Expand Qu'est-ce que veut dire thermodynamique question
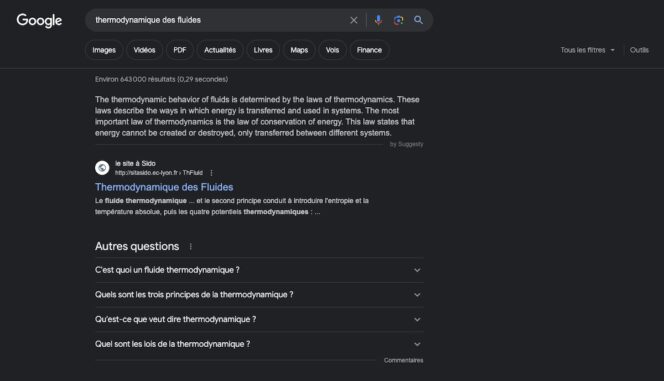The width and height of the screenshot is (664, 381). pos(259,319)
